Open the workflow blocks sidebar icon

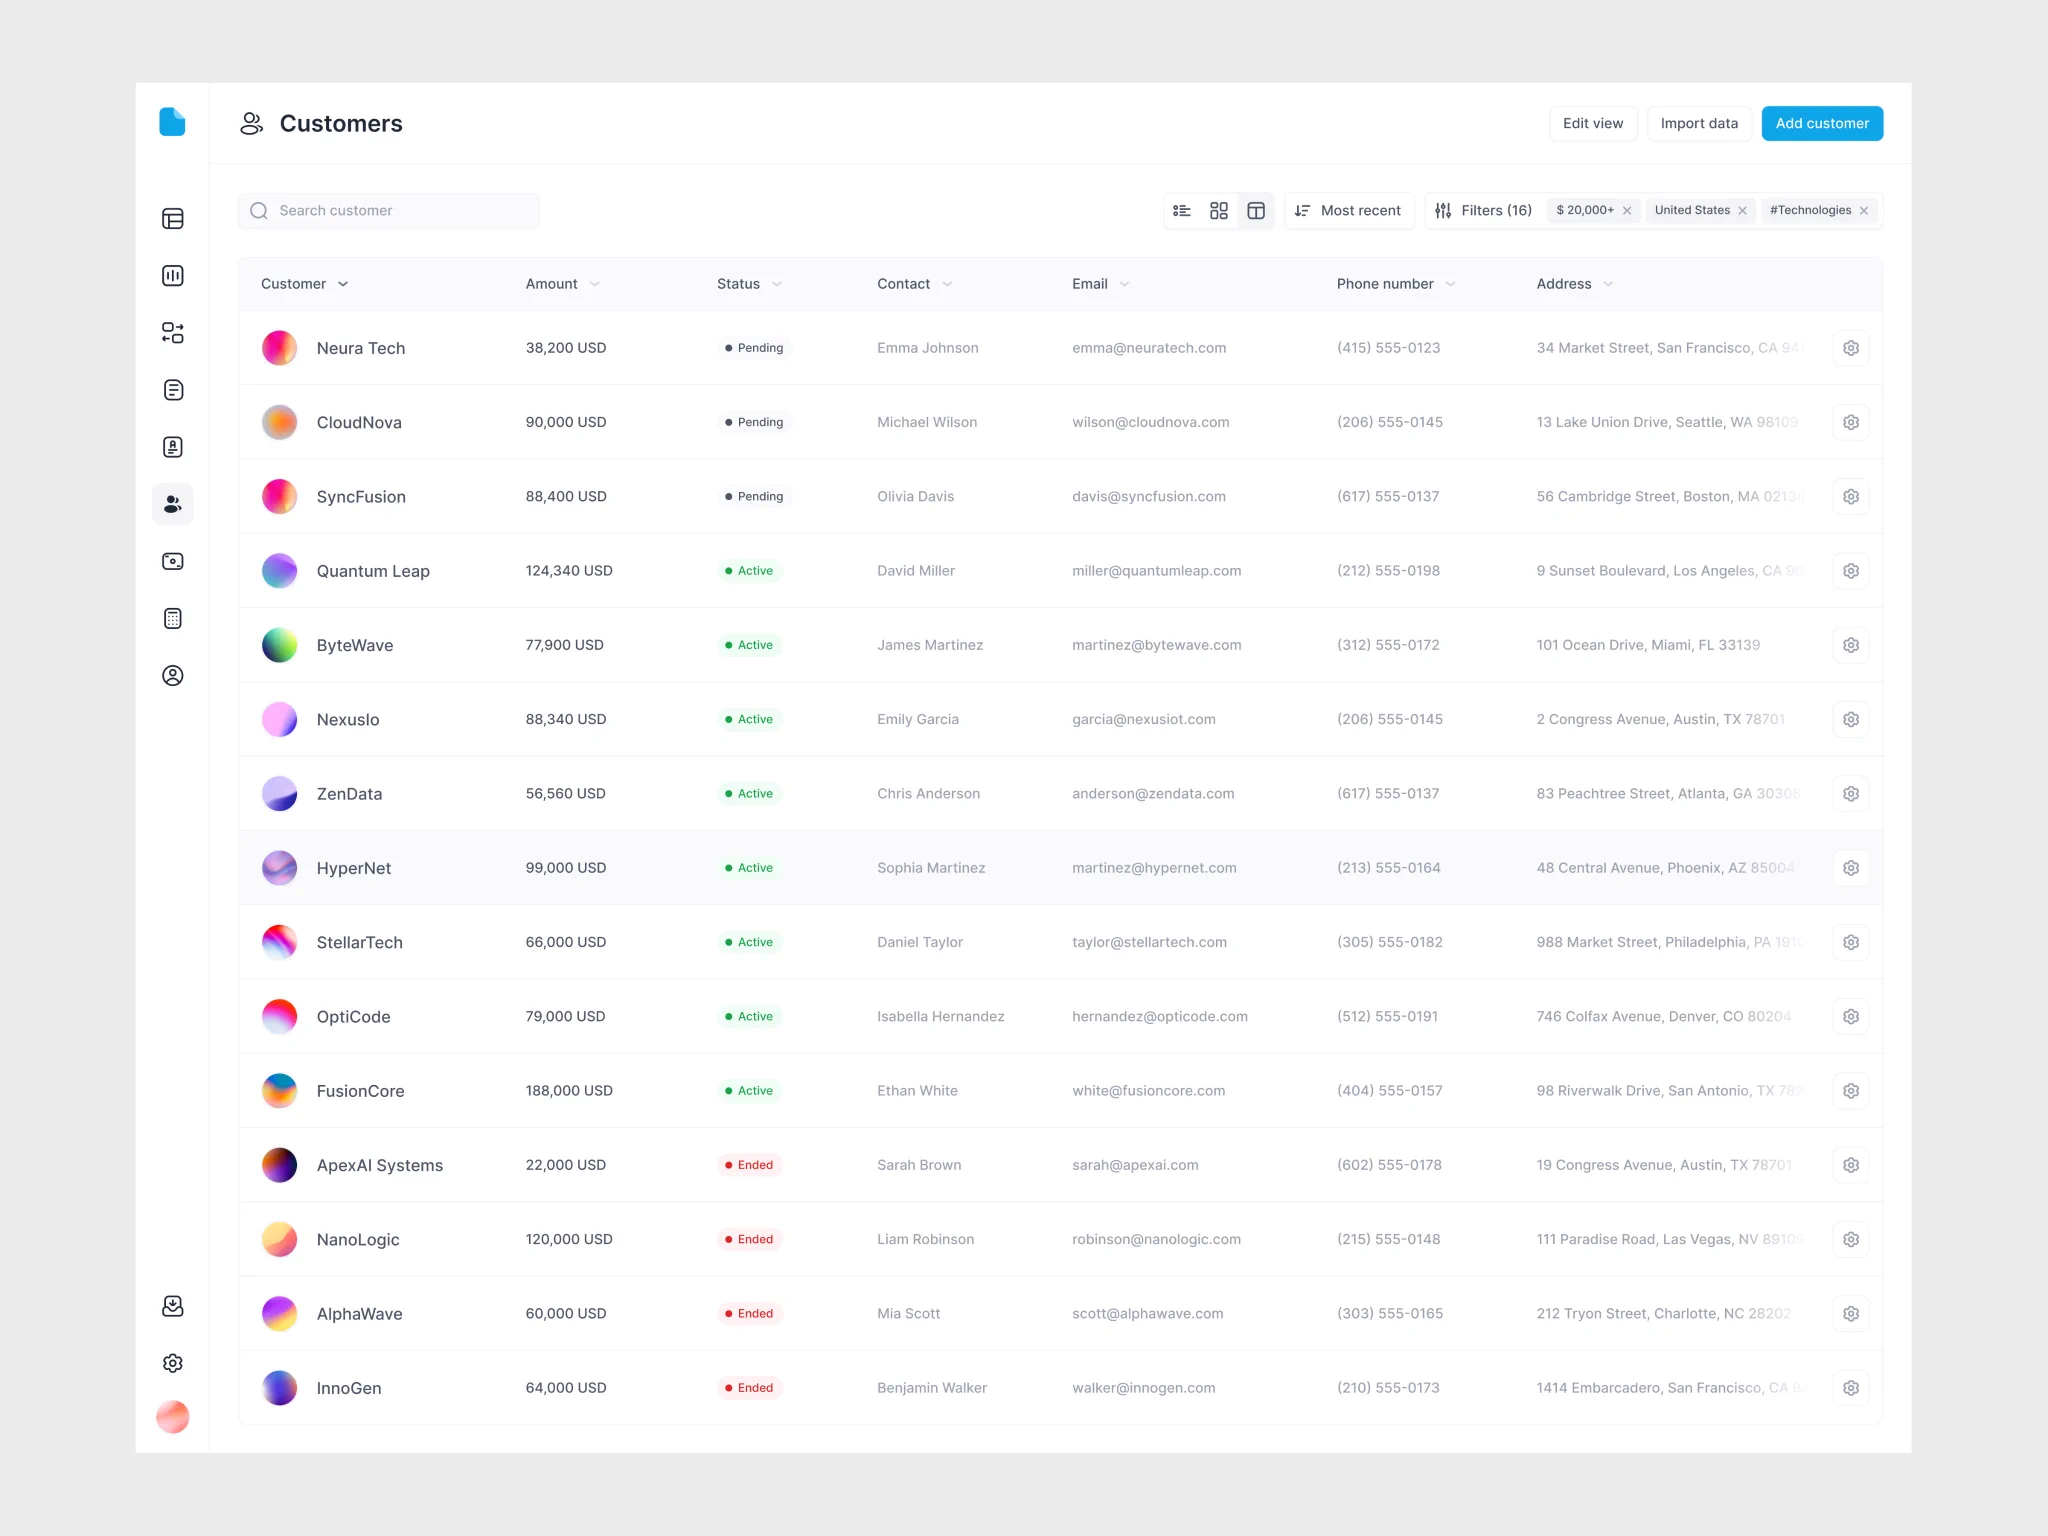(x=173, y=333)
